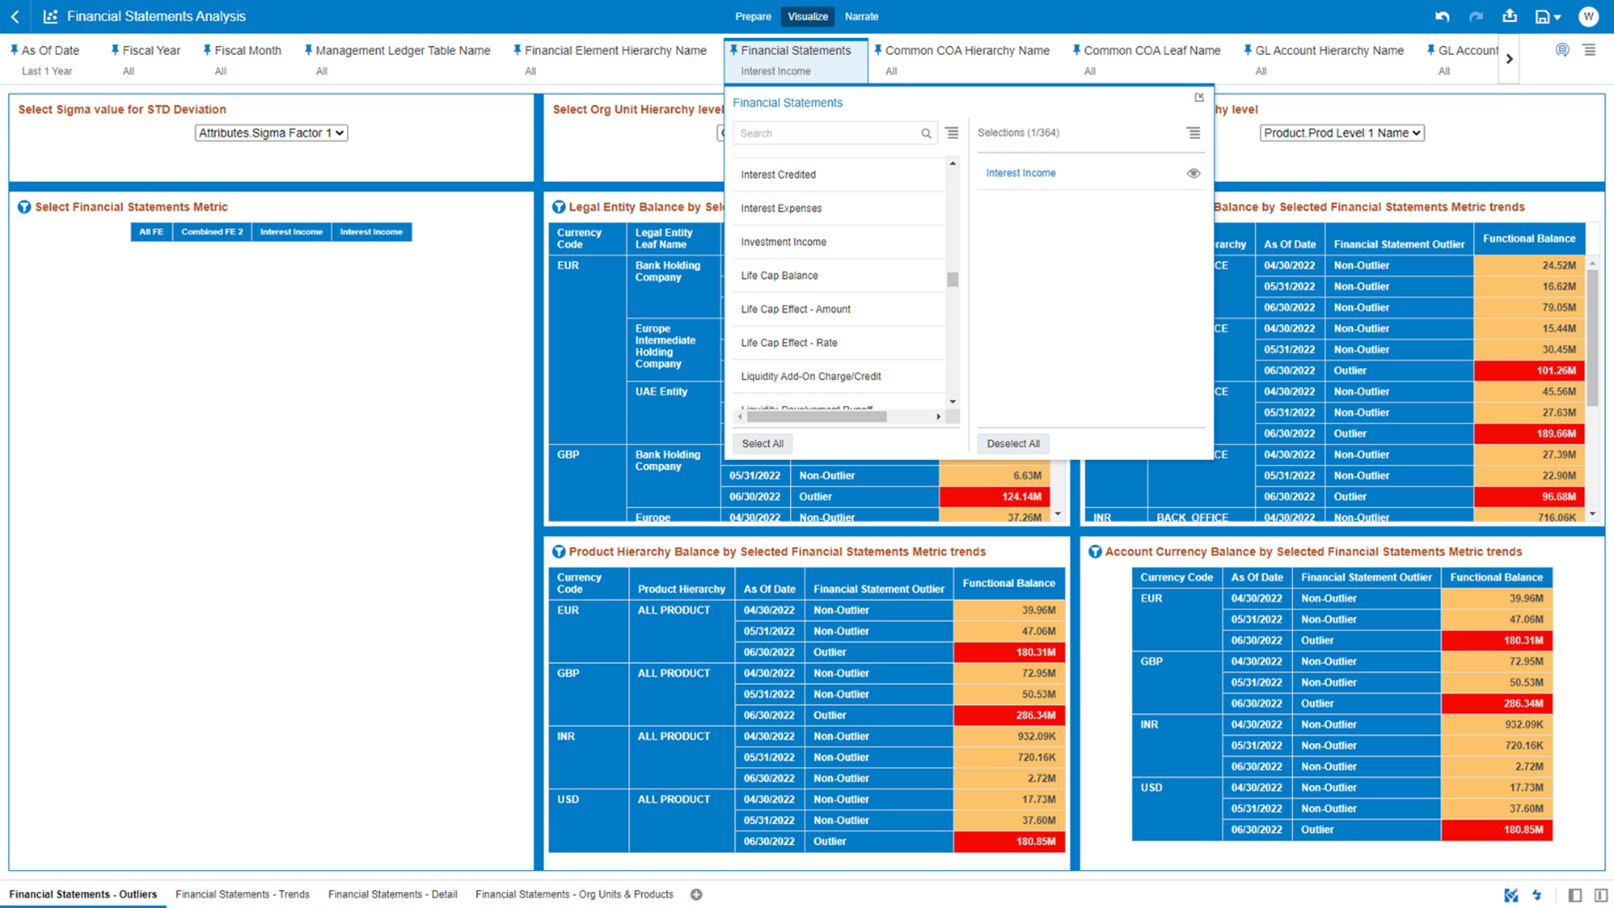Expand the filter bar overflow chevron
Image resolution: width=1614 pixels, height=908 pixels.
(x=1510, y=58)
